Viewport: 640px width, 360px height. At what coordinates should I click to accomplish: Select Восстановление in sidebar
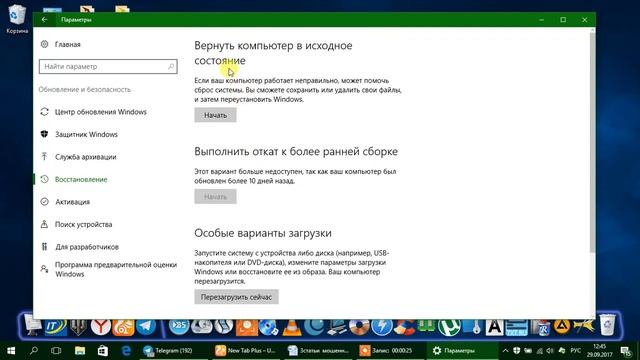point(74,179)
